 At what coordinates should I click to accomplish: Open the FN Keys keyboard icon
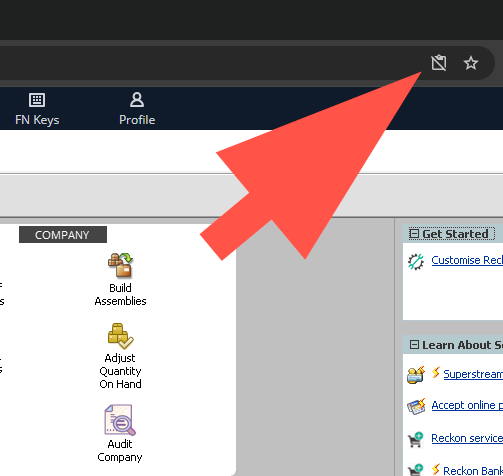point(37,100)
